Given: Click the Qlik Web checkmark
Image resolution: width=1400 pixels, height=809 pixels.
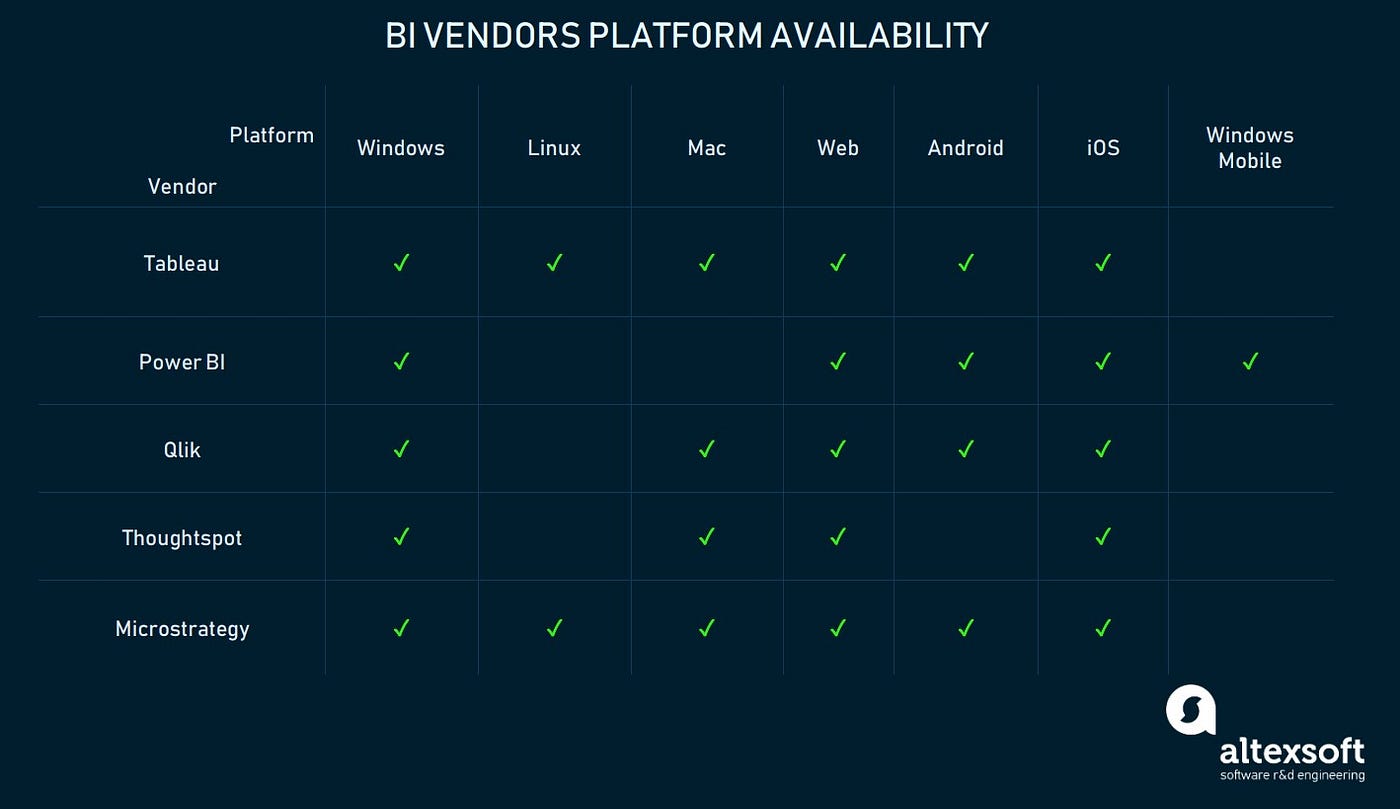Looking at the screenshot, I should pos(838,449).
